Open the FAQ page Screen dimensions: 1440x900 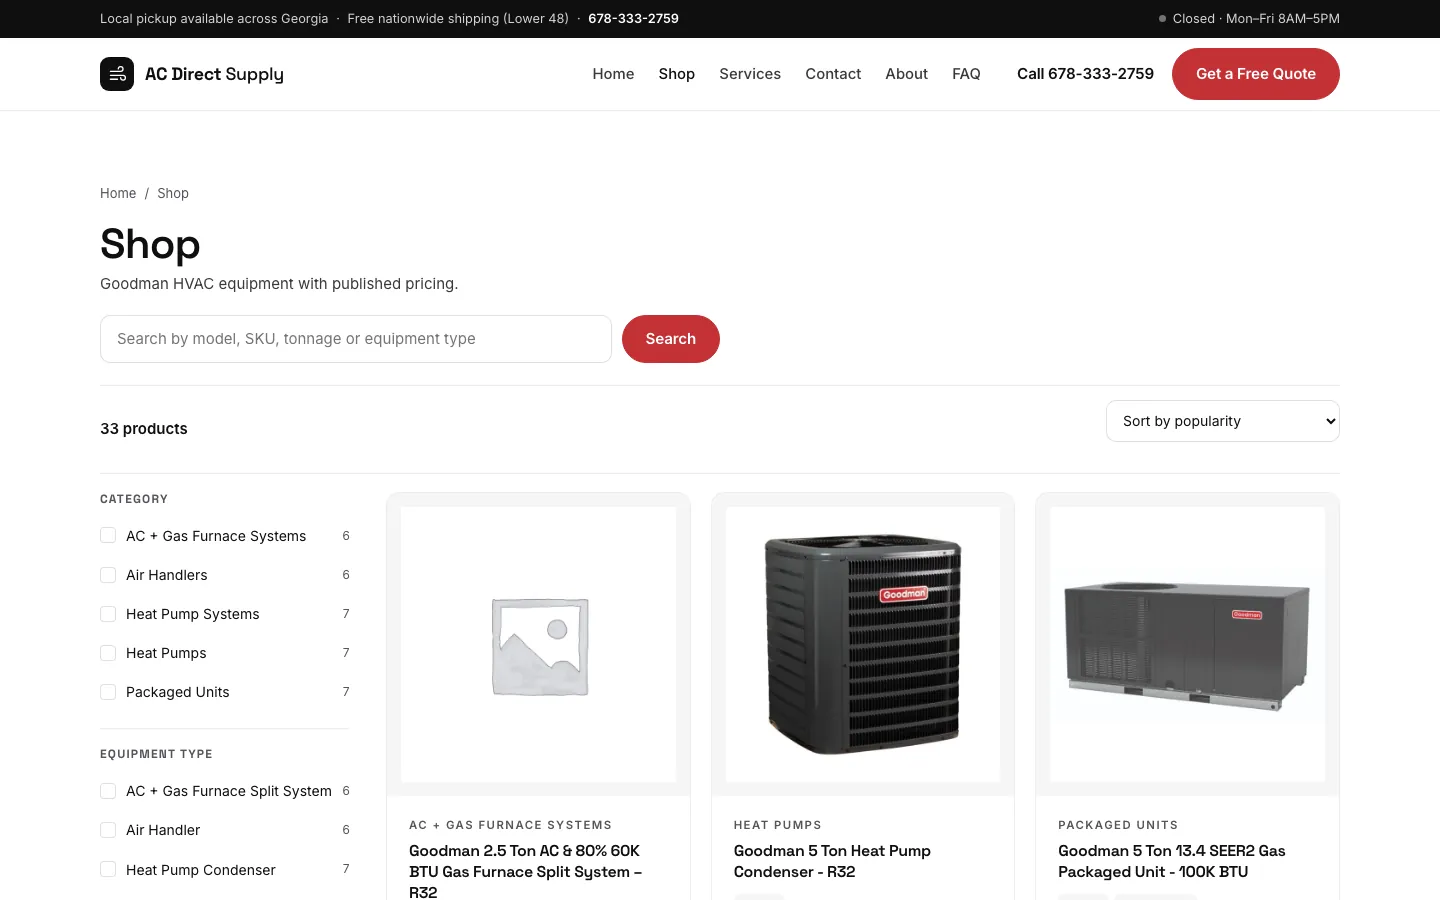[x=966, y=74]
